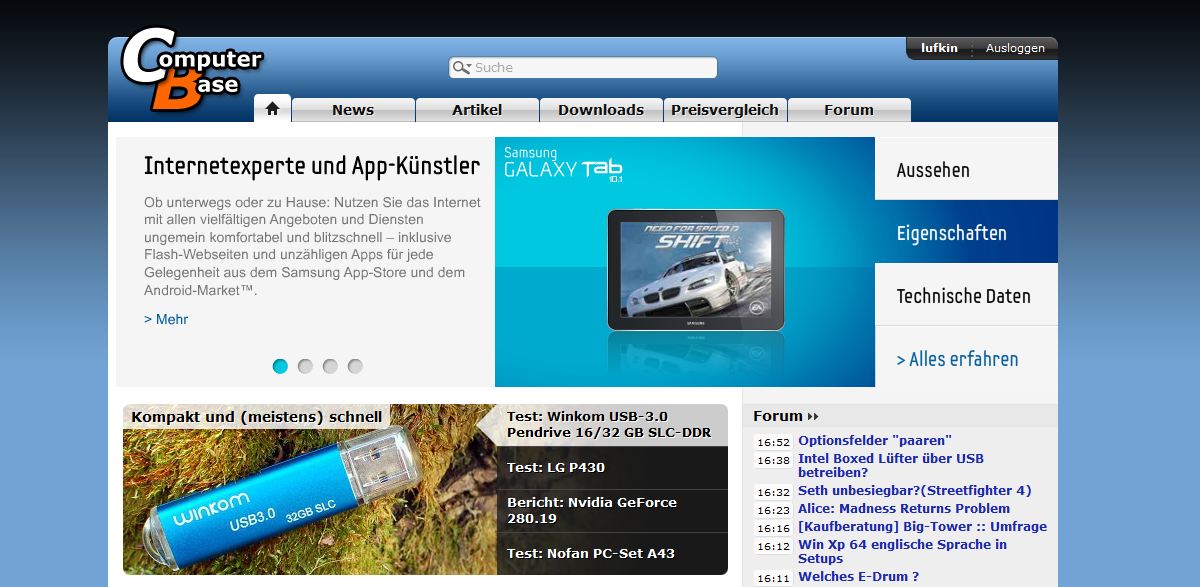The height and width of the screenshot is (587, 1200).
Task: Open the home page tab icon
Action: click(x=272, y=108)
